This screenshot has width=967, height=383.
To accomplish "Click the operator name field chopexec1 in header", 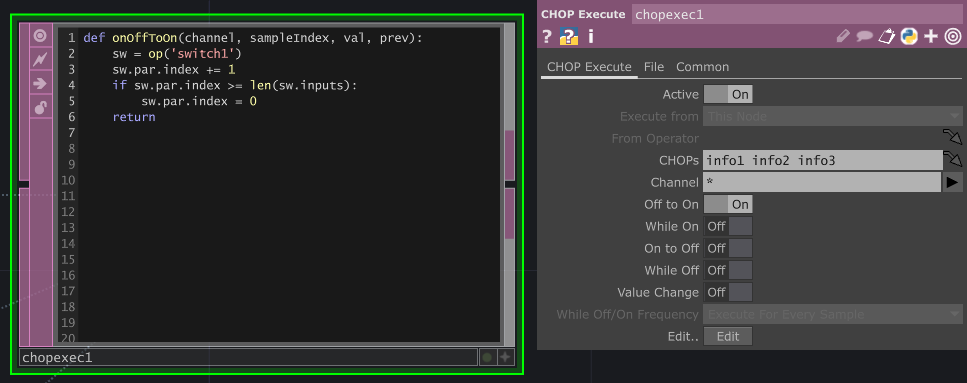I will click(797, 14).
